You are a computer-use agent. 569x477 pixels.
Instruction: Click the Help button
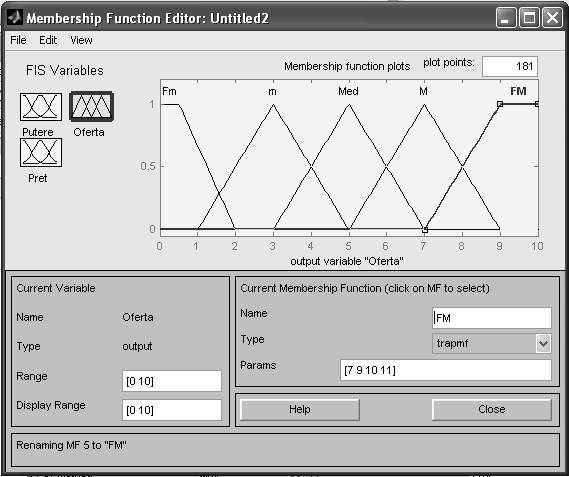point(300,409)
